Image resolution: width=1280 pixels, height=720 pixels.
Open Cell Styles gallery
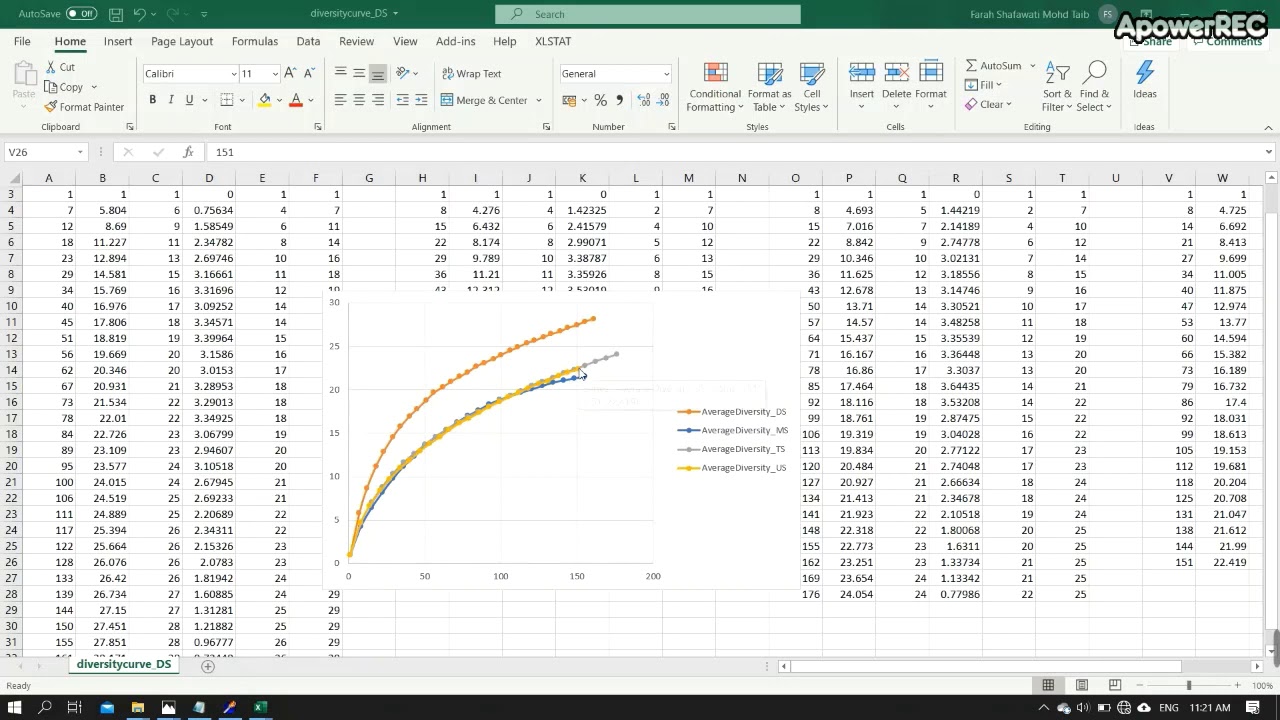[x=812, y=88]
